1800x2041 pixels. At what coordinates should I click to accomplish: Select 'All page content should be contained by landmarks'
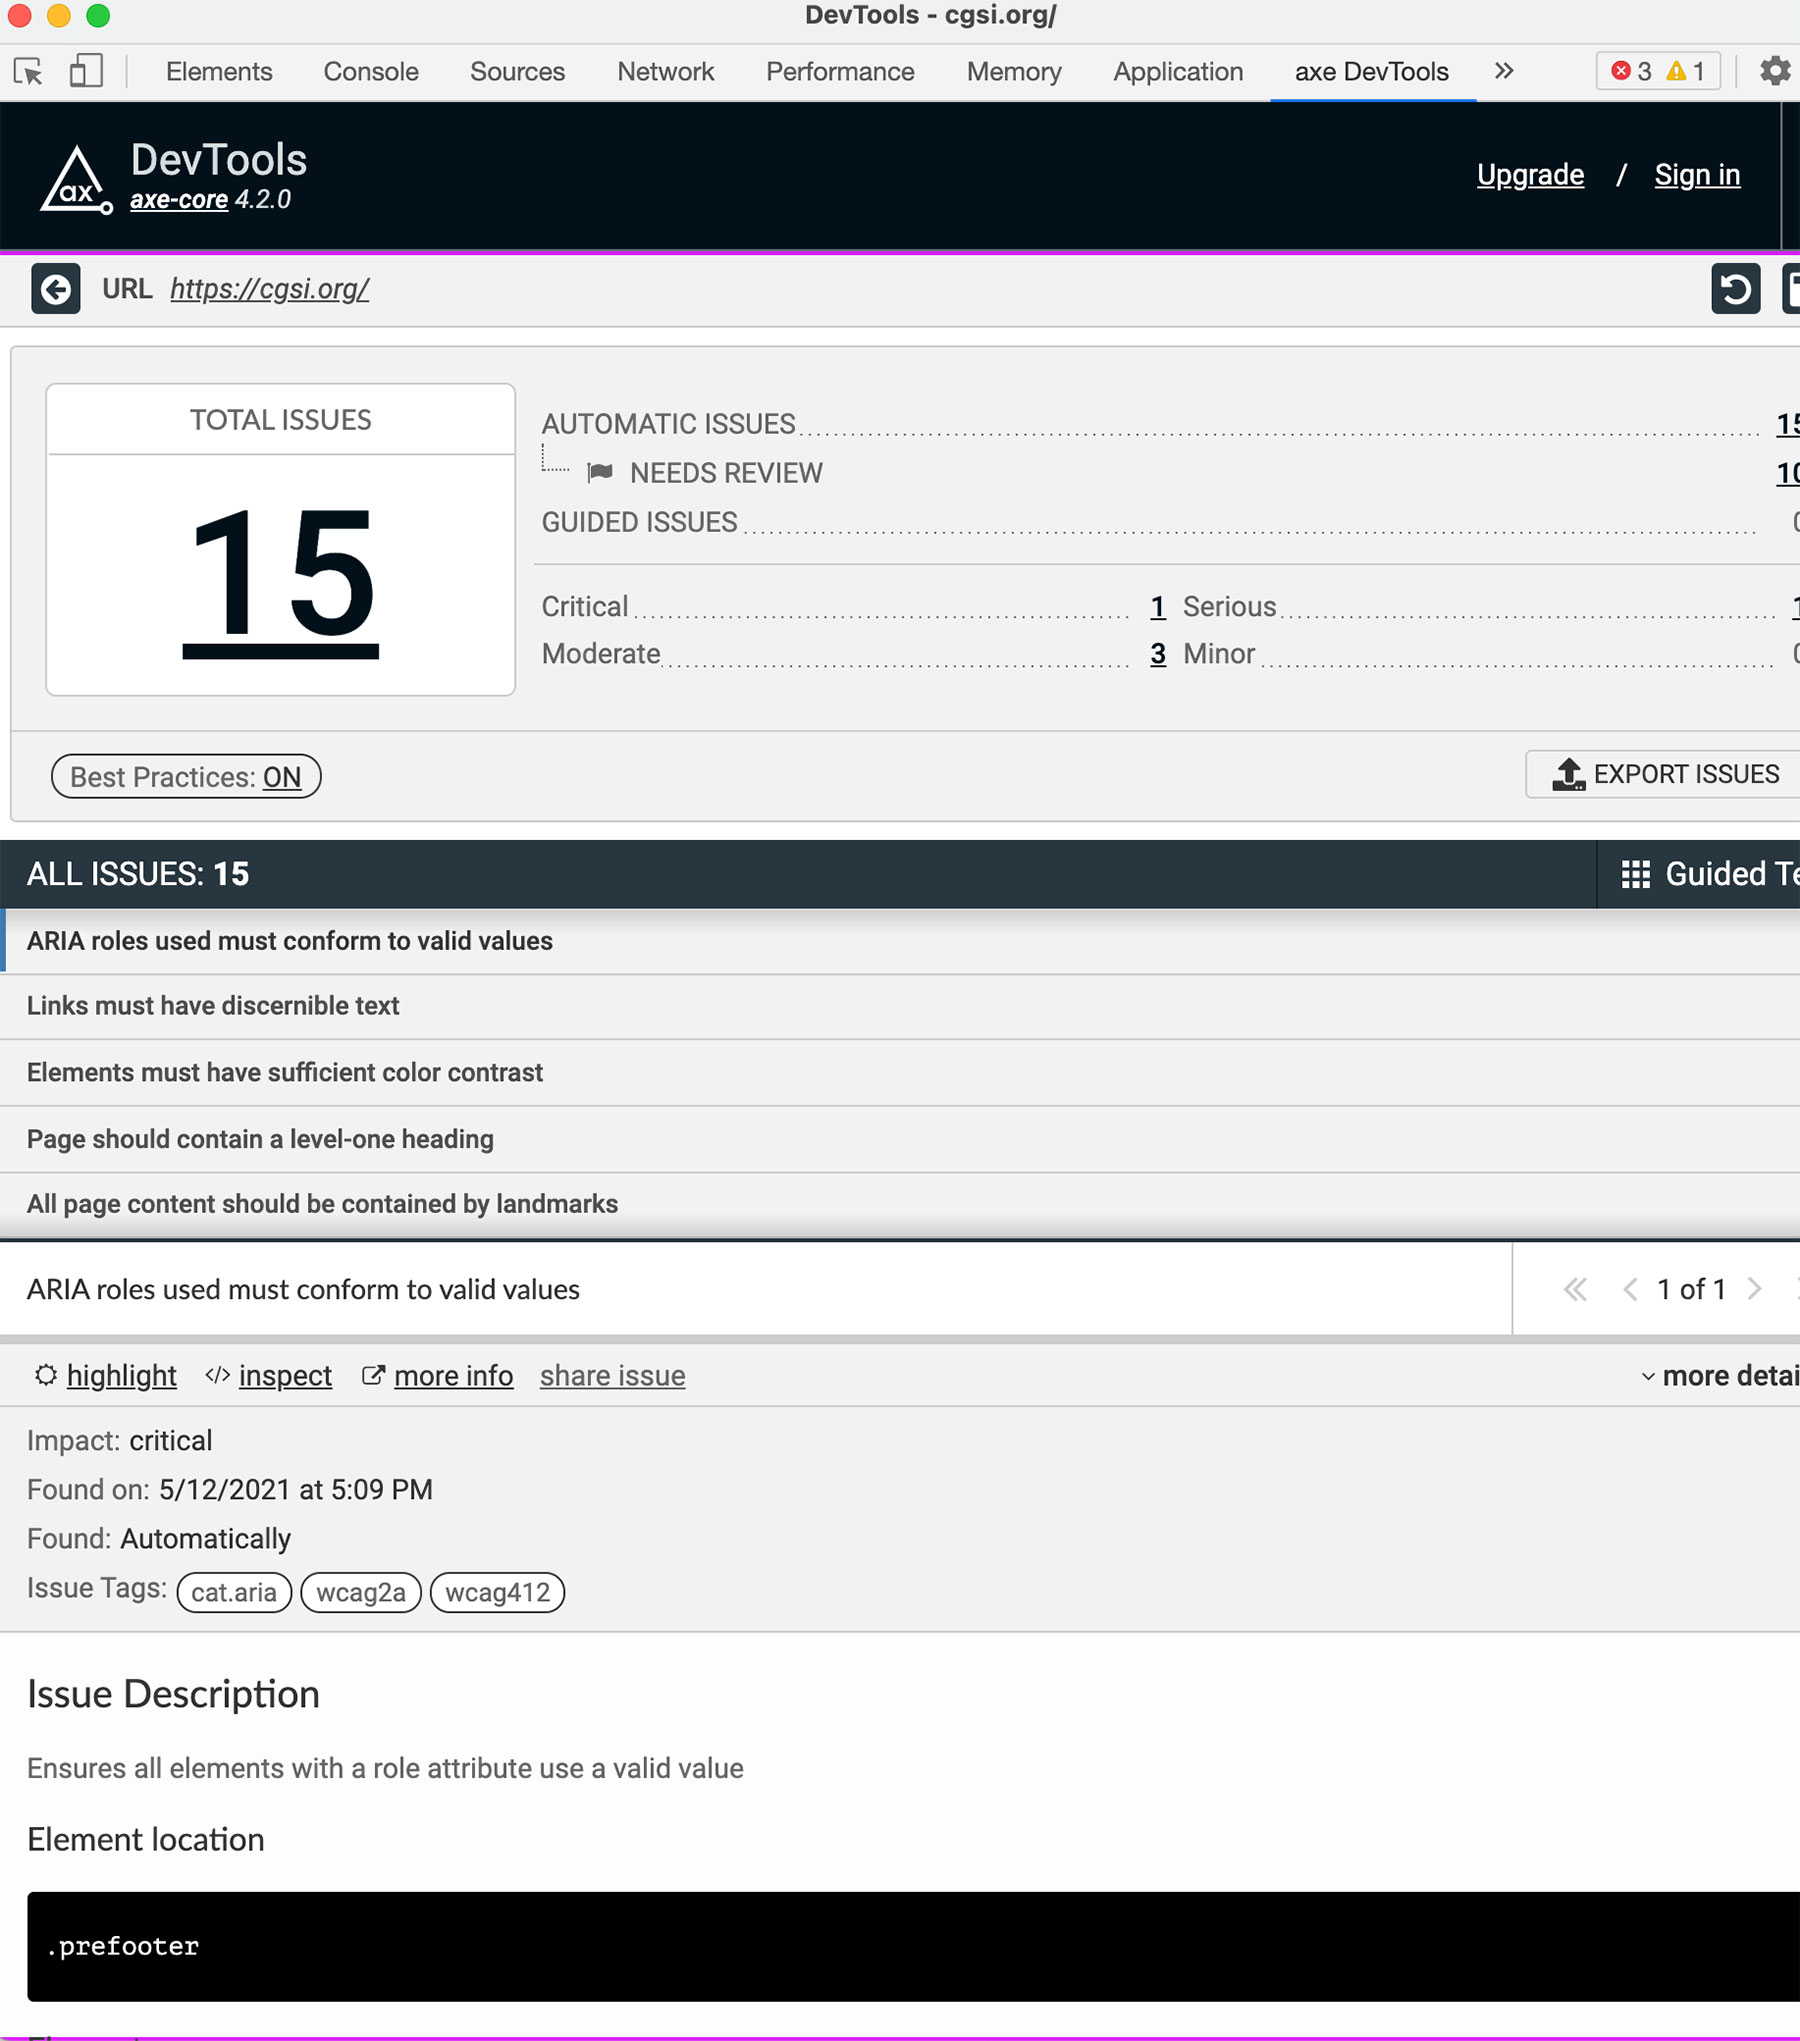[900, 1204]
